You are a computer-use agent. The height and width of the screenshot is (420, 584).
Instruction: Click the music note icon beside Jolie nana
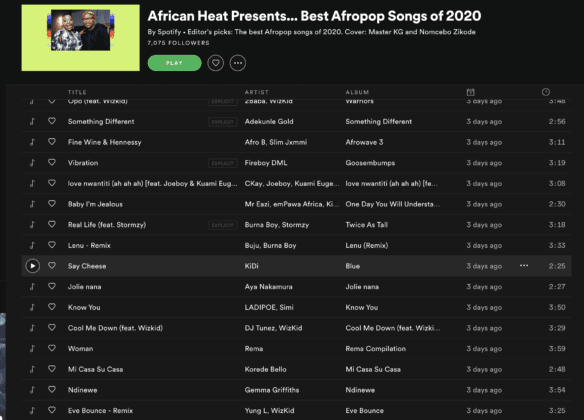(x=32, y=286)
